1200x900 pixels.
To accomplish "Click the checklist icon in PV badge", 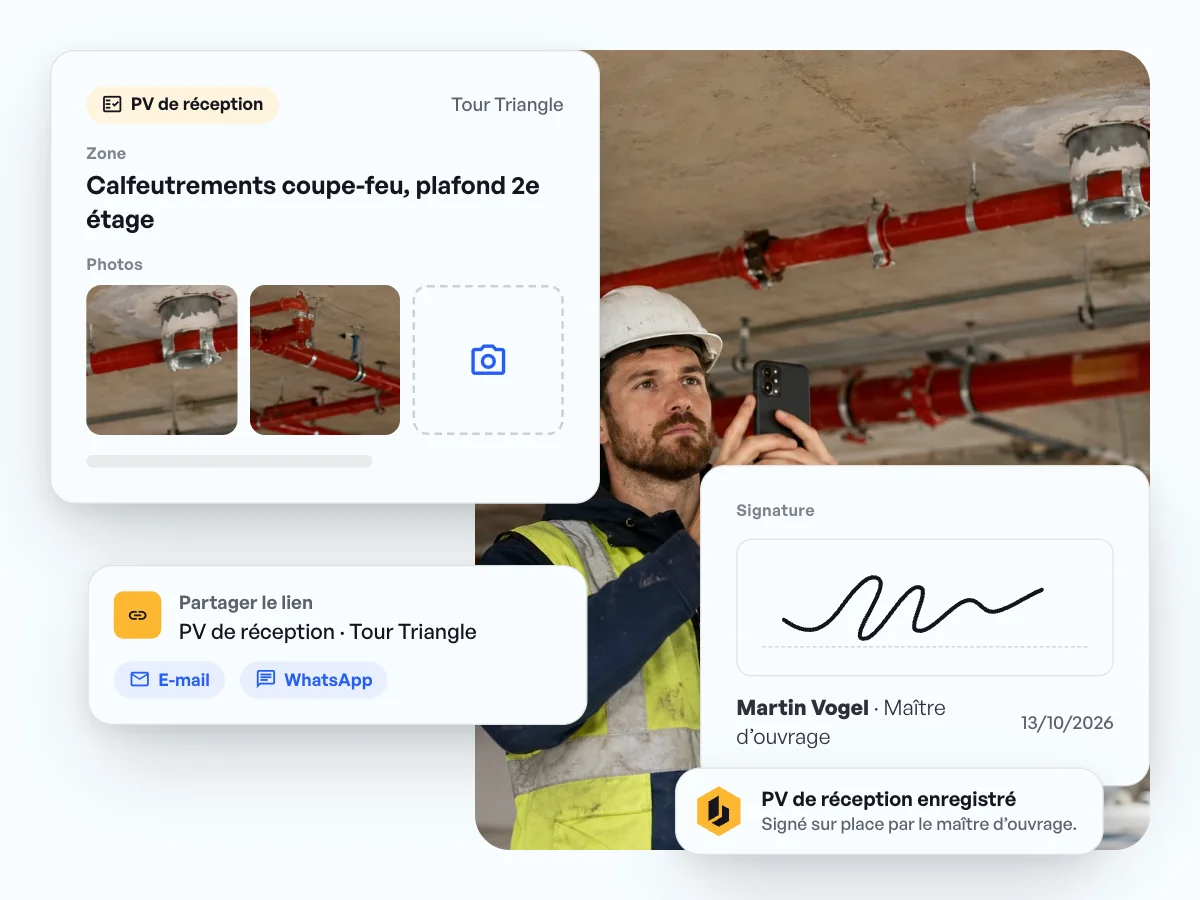I will click(x=113, y=104).
